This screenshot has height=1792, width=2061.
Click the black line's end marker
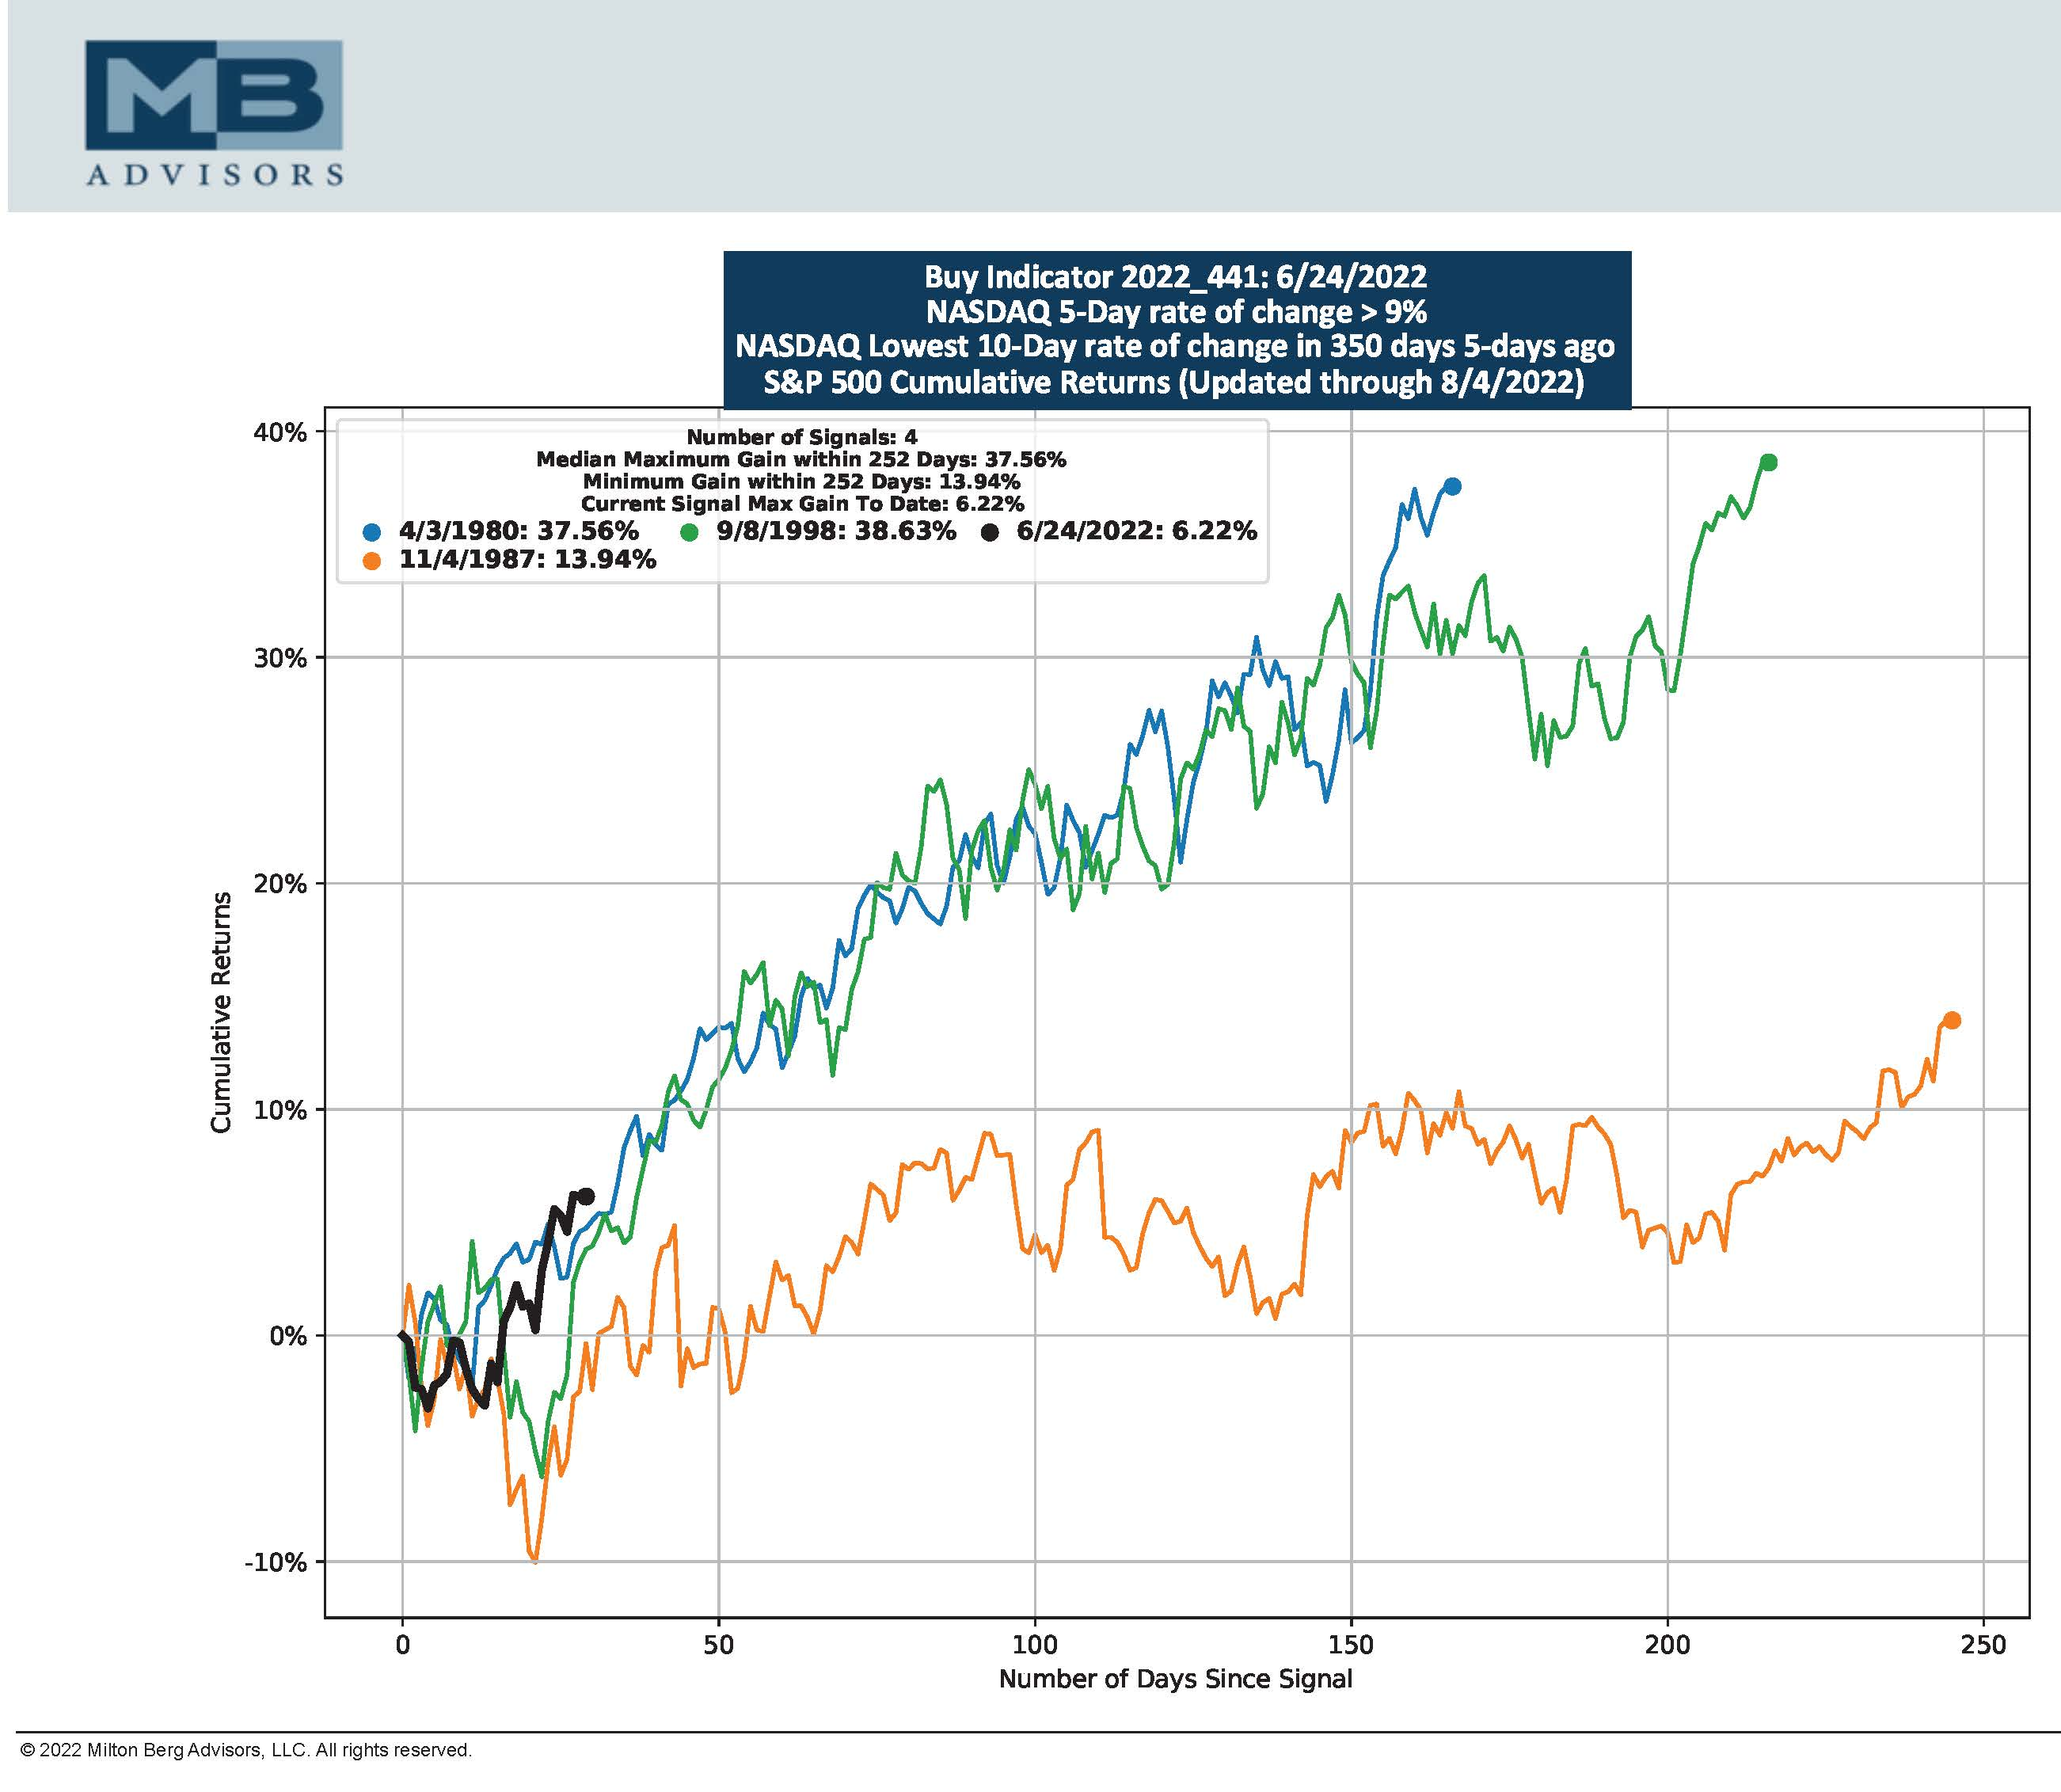click(587, 1196)
